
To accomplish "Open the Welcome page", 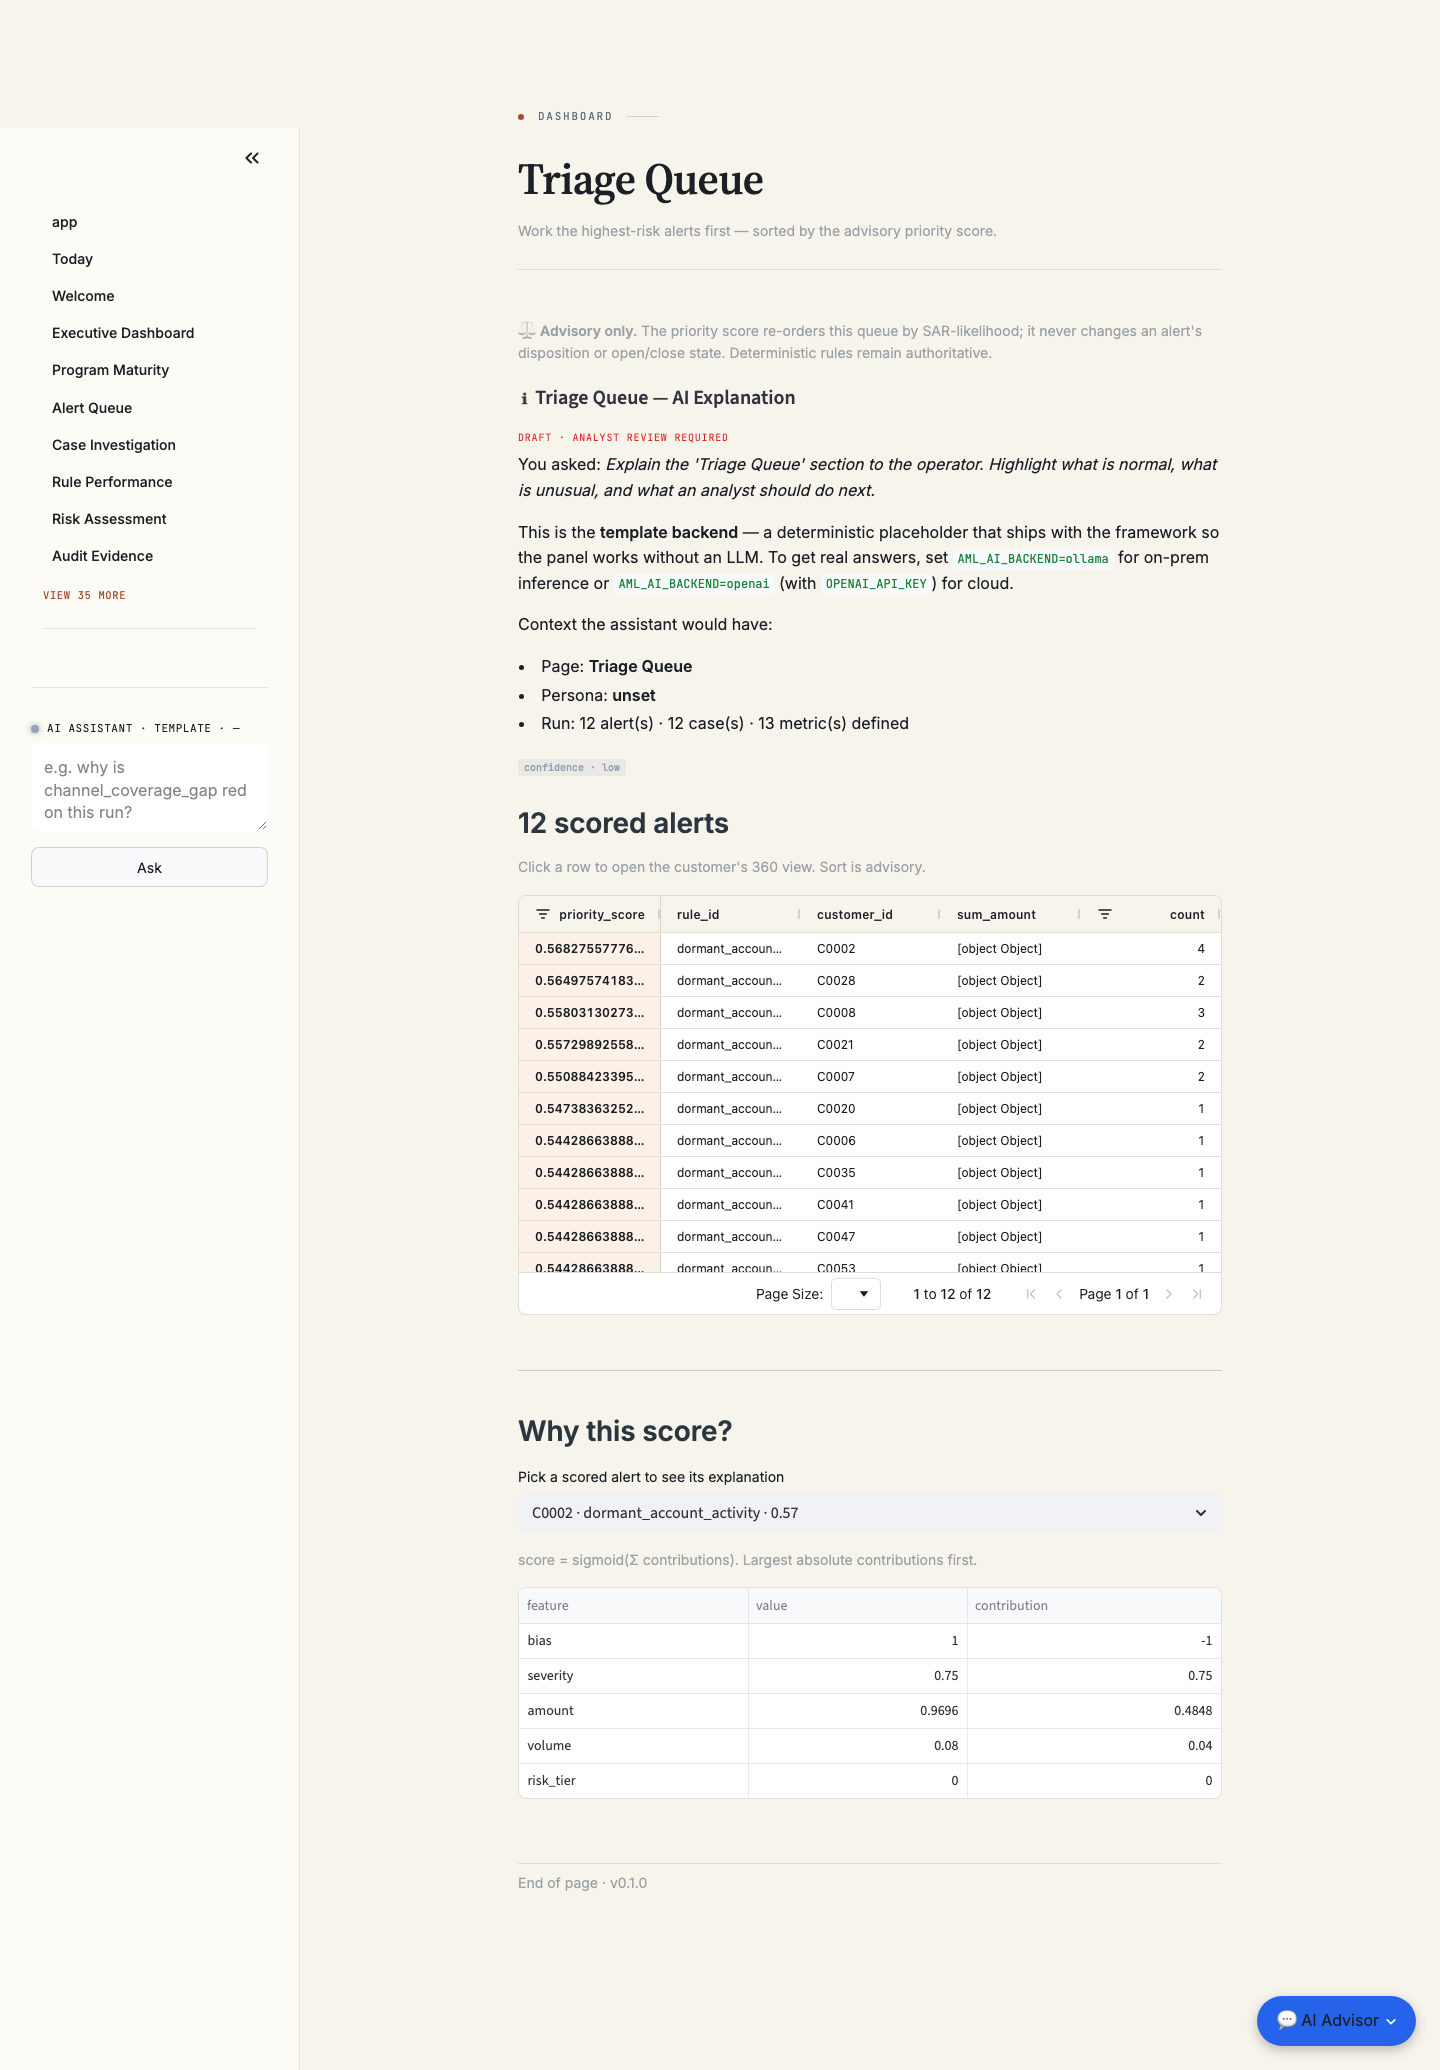I will coord(83,296).
